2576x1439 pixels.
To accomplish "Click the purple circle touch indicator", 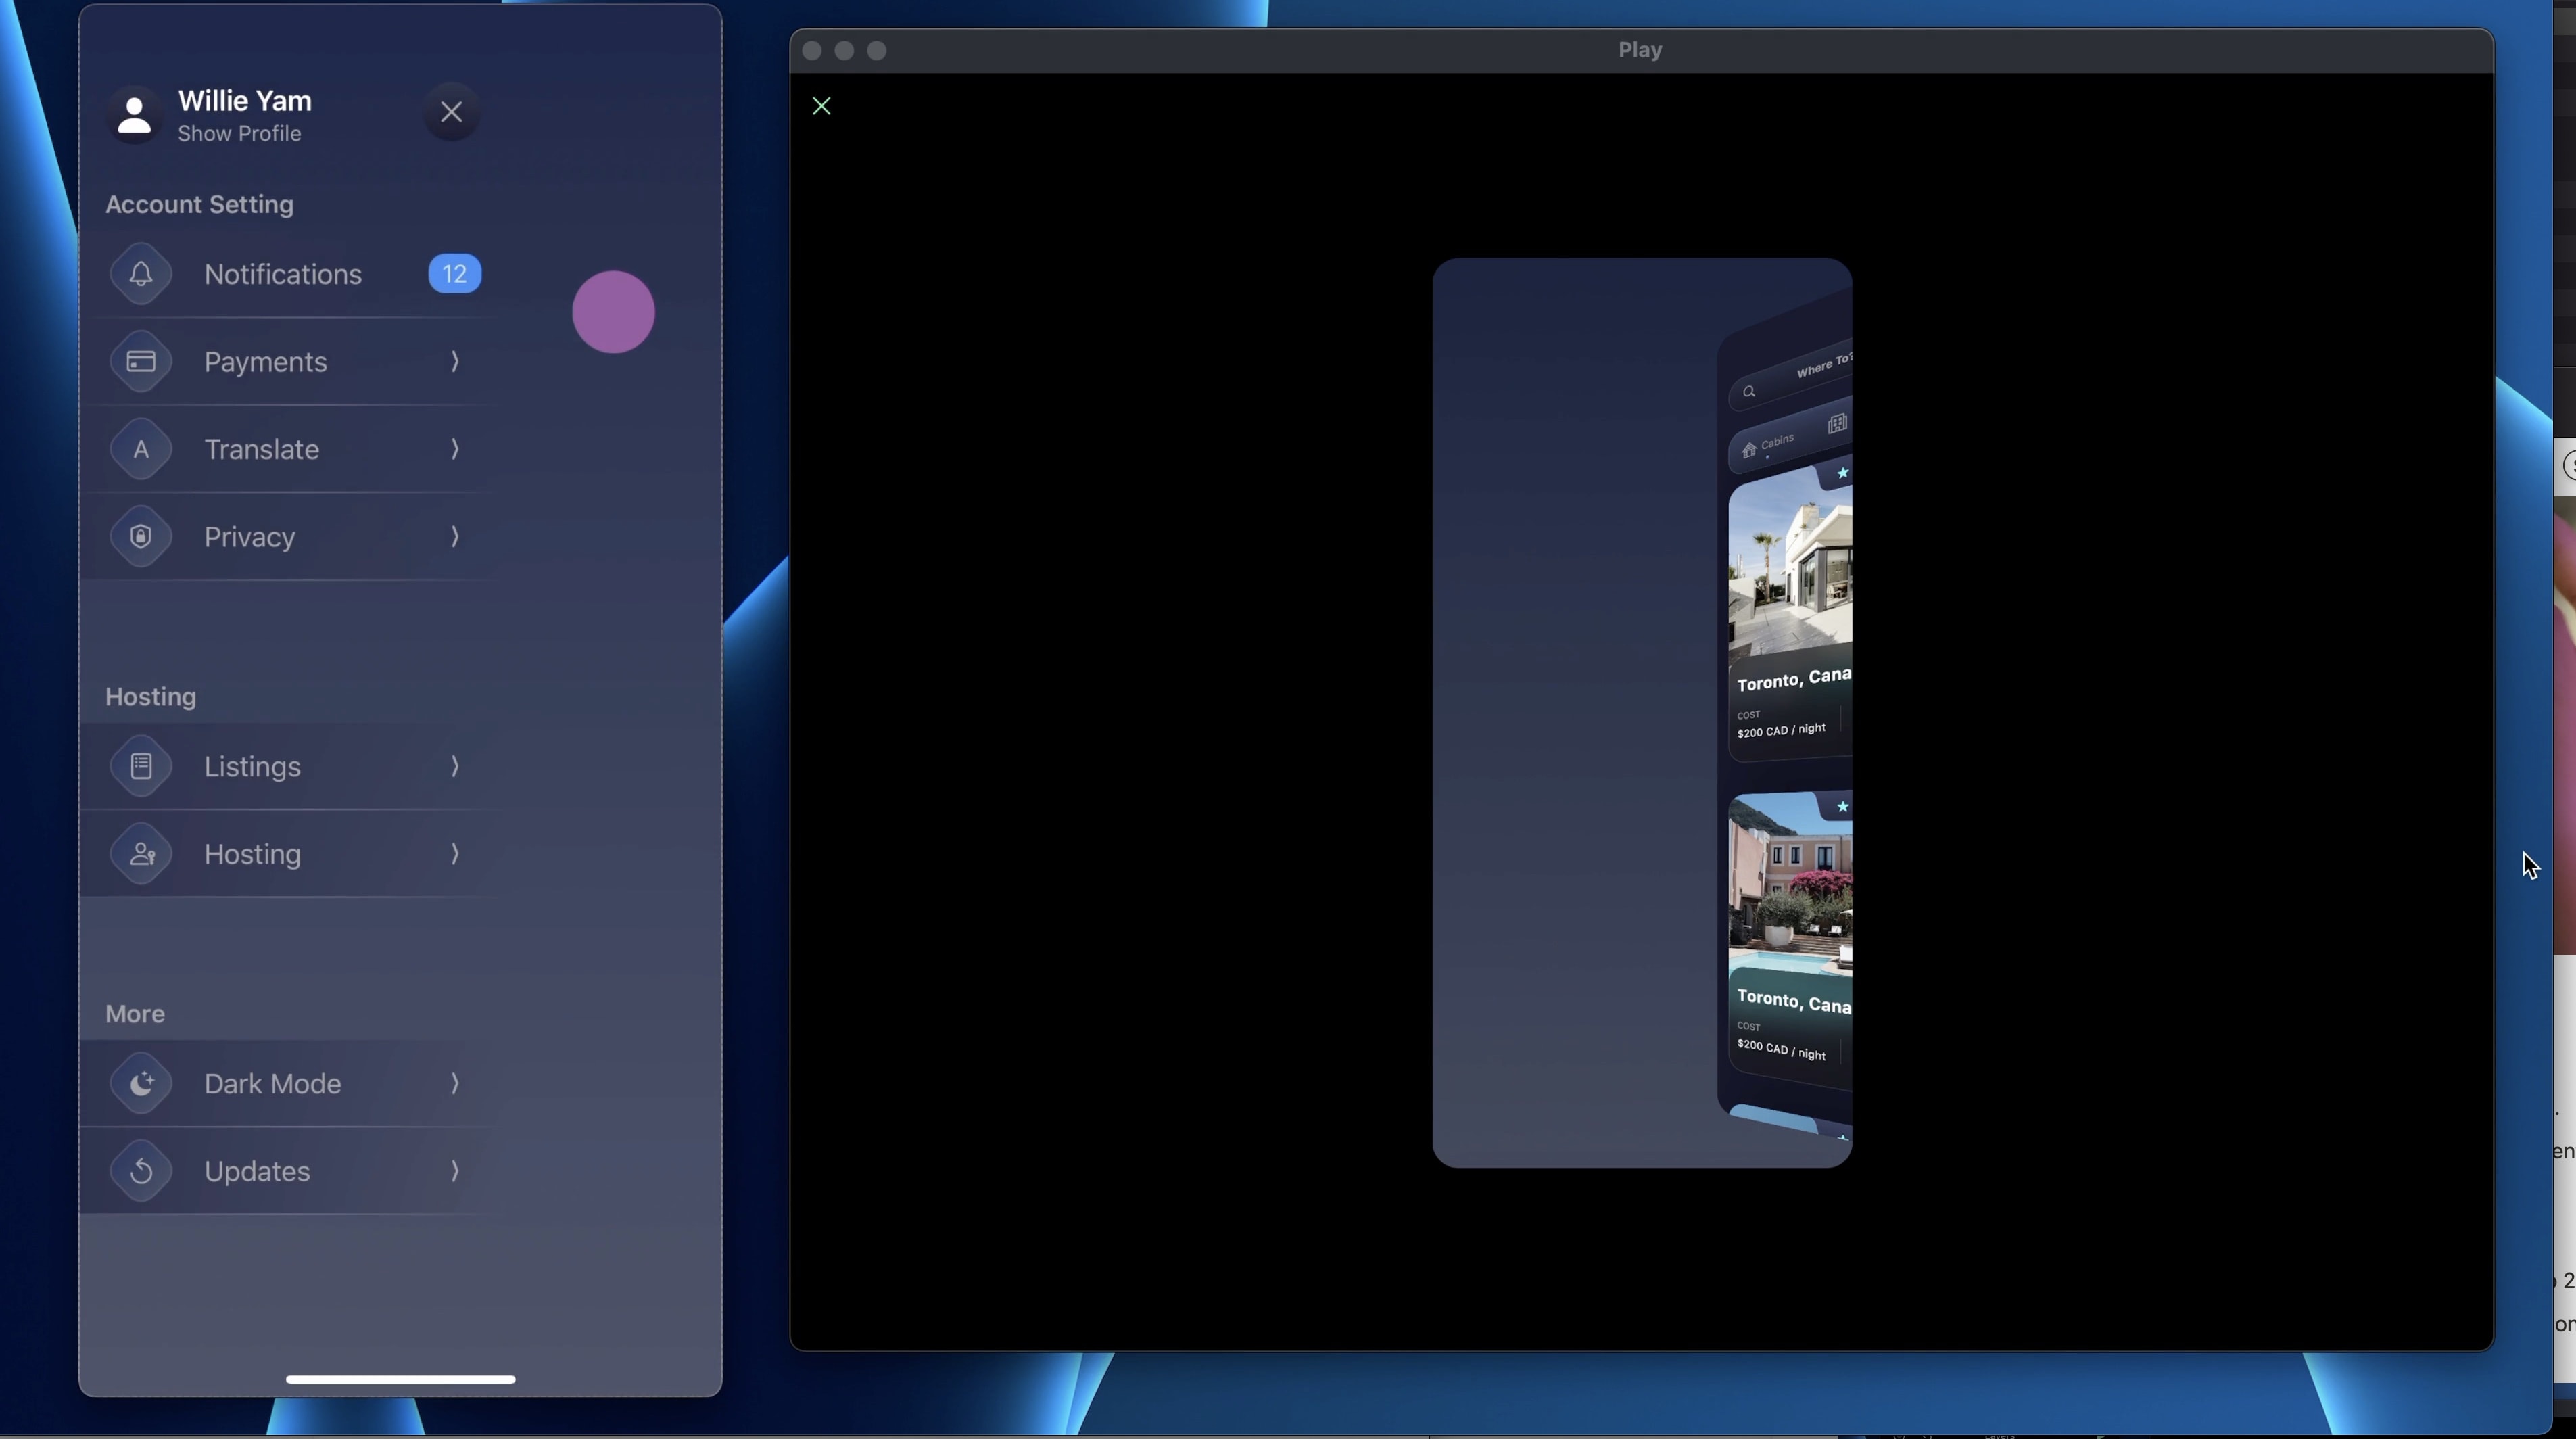I will 613,312.
